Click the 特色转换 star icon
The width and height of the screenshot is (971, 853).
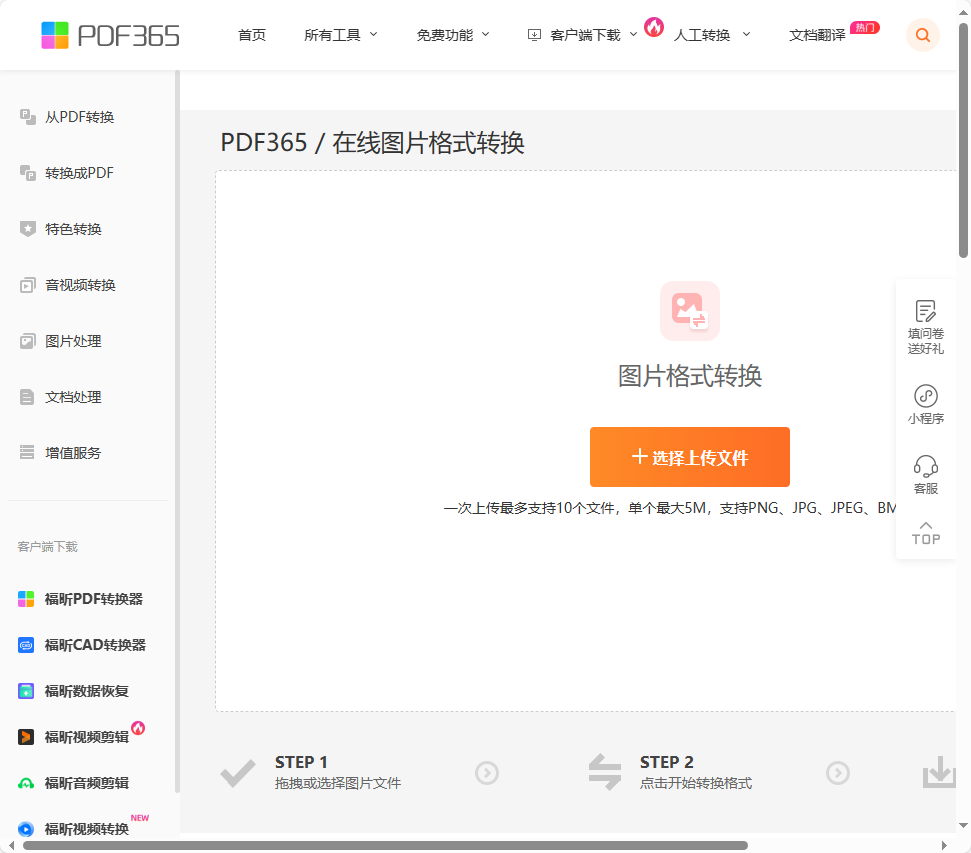coord(28,229)
